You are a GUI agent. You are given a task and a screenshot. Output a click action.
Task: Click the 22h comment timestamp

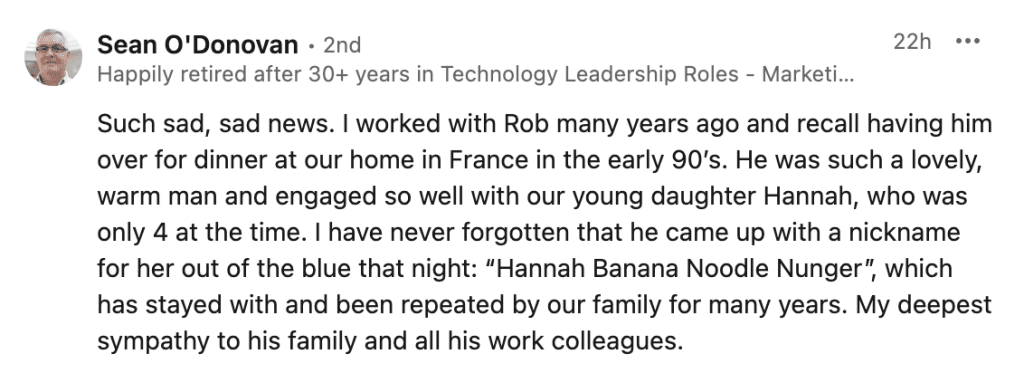[x=912, y=42]
